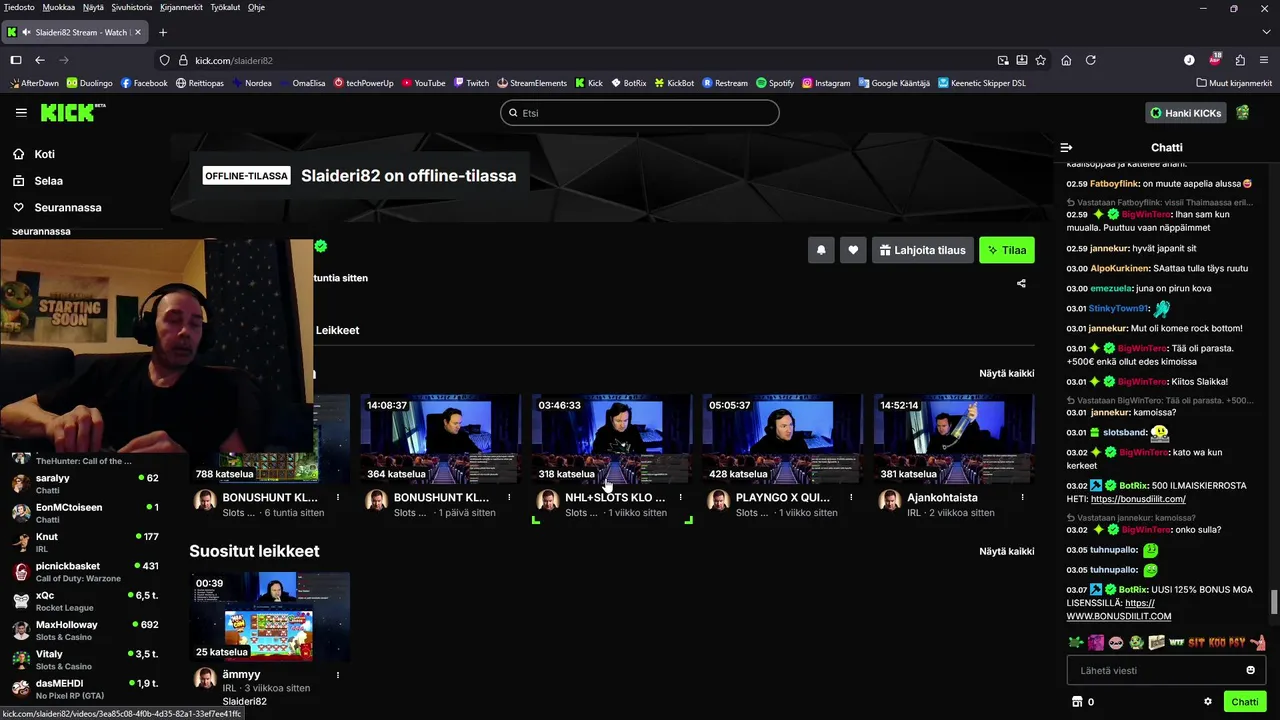1280x720 pixels.
Task: Open options for PLAYNGO X QUI video
Action: click(851, 497)
